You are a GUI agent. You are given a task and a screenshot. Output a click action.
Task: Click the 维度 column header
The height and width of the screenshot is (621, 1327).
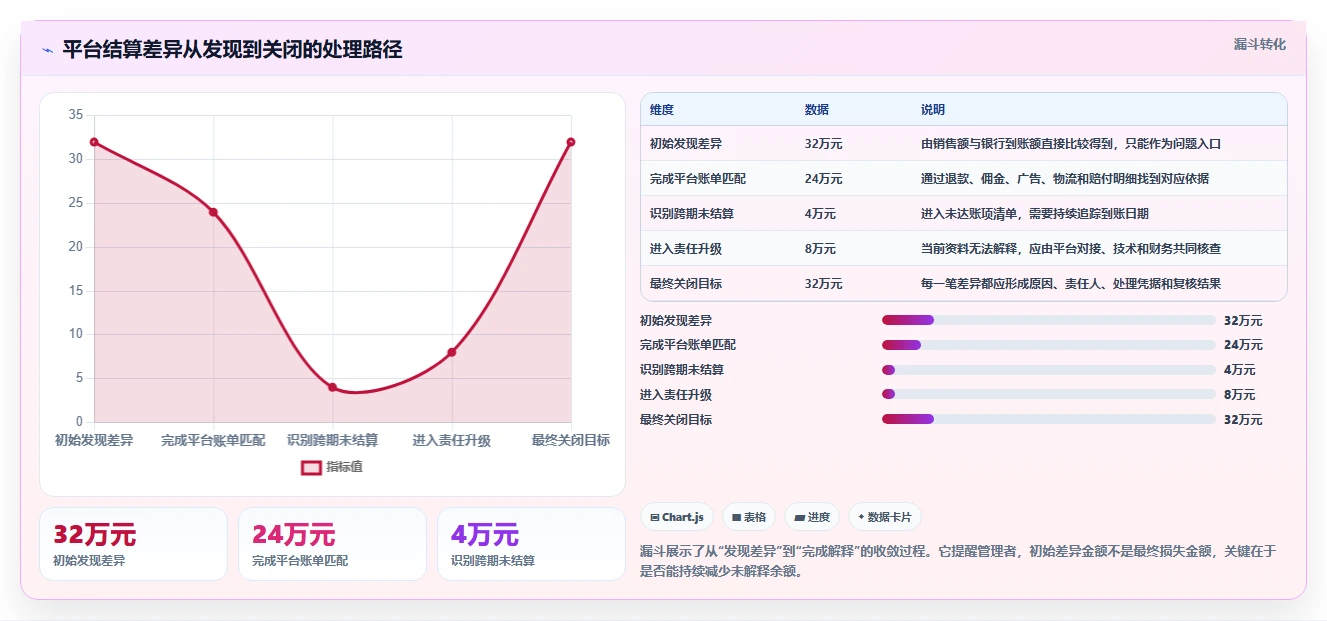click(662, 110)
